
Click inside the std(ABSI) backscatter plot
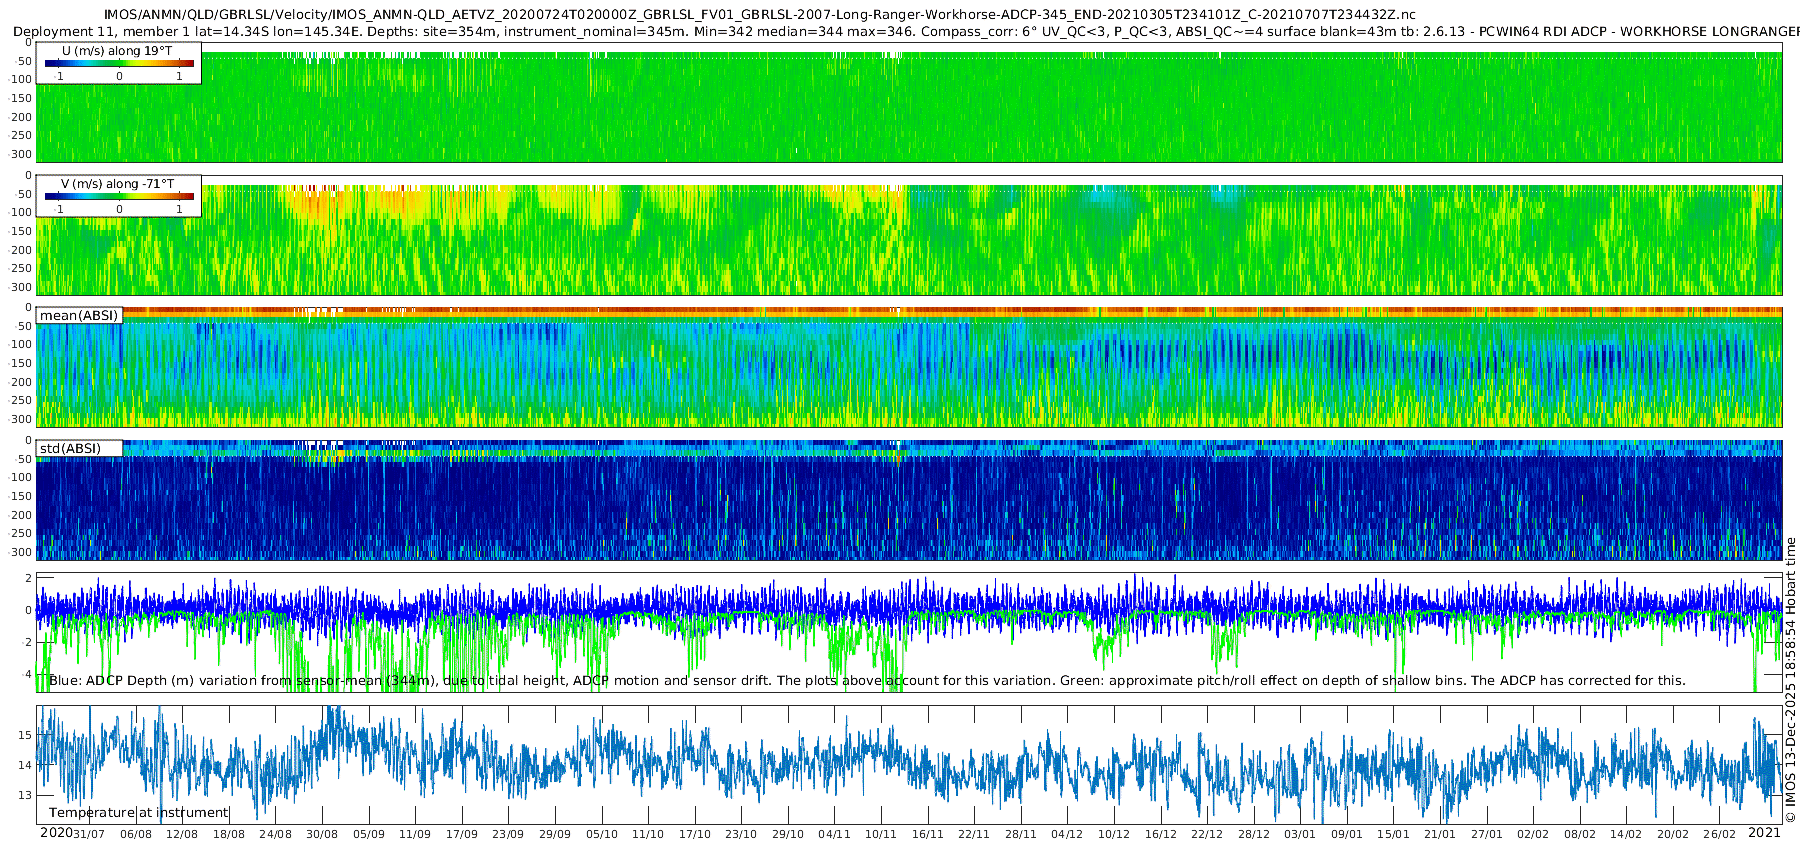point(909,500)
